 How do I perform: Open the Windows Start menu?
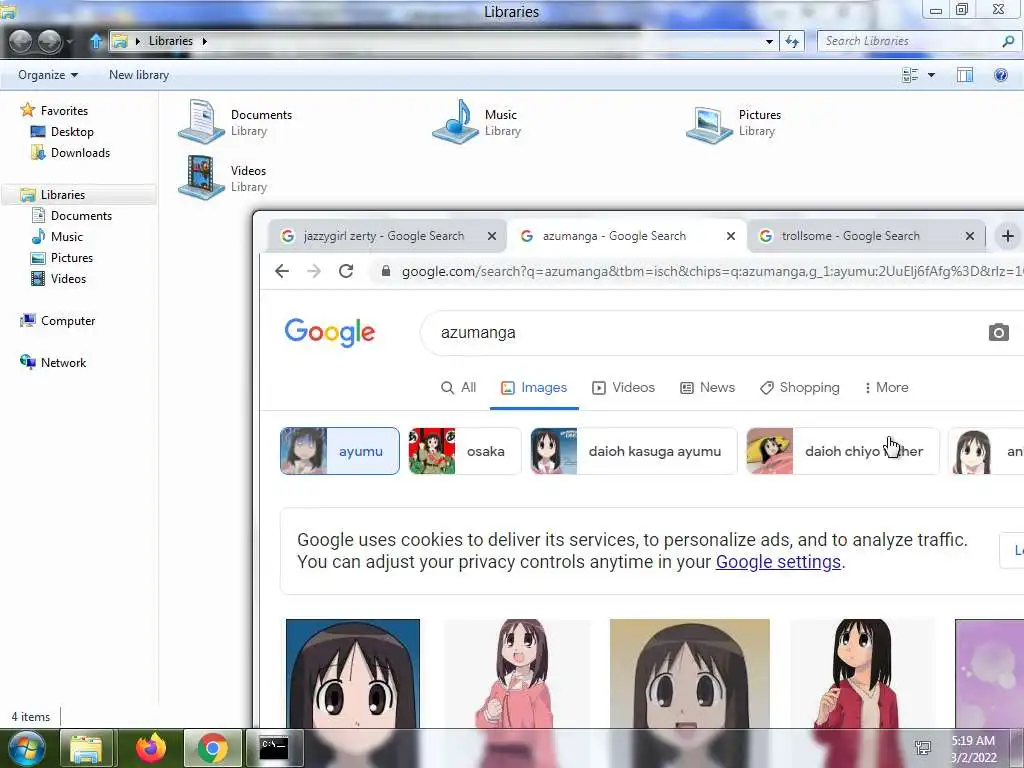[26, 748]
